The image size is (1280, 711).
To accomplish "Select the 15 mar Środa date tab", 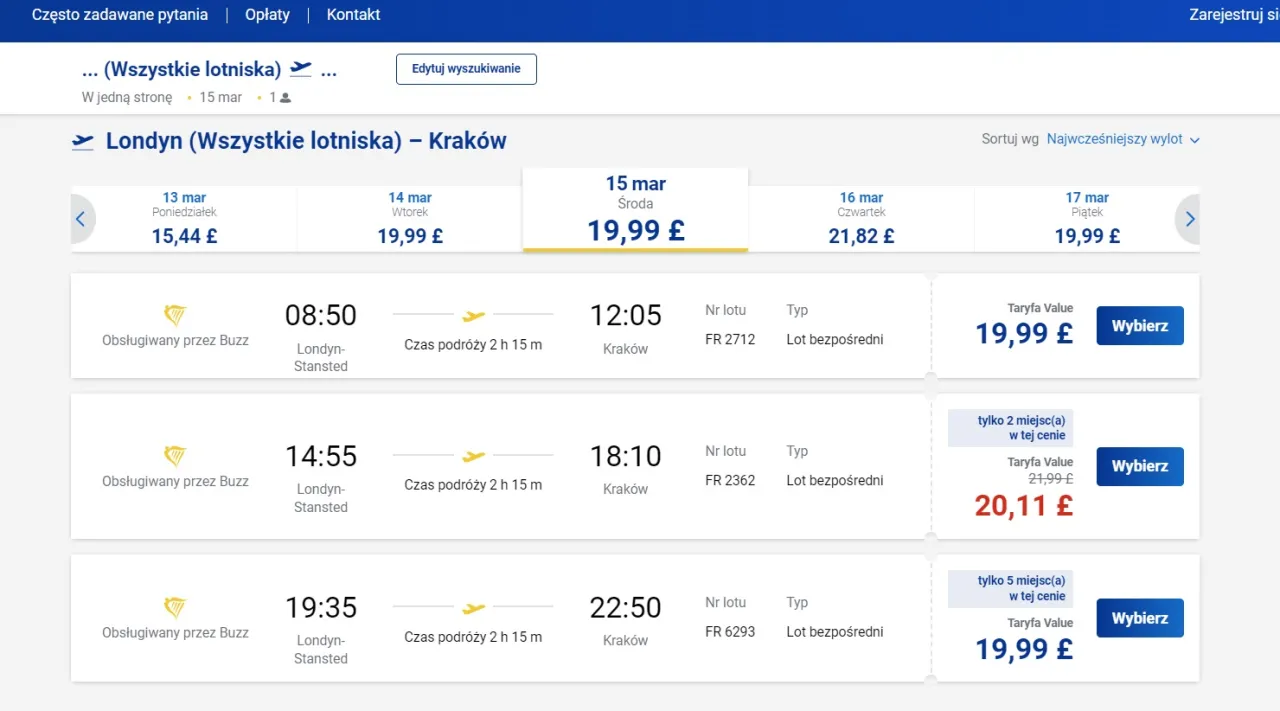I will click(635, 209).
